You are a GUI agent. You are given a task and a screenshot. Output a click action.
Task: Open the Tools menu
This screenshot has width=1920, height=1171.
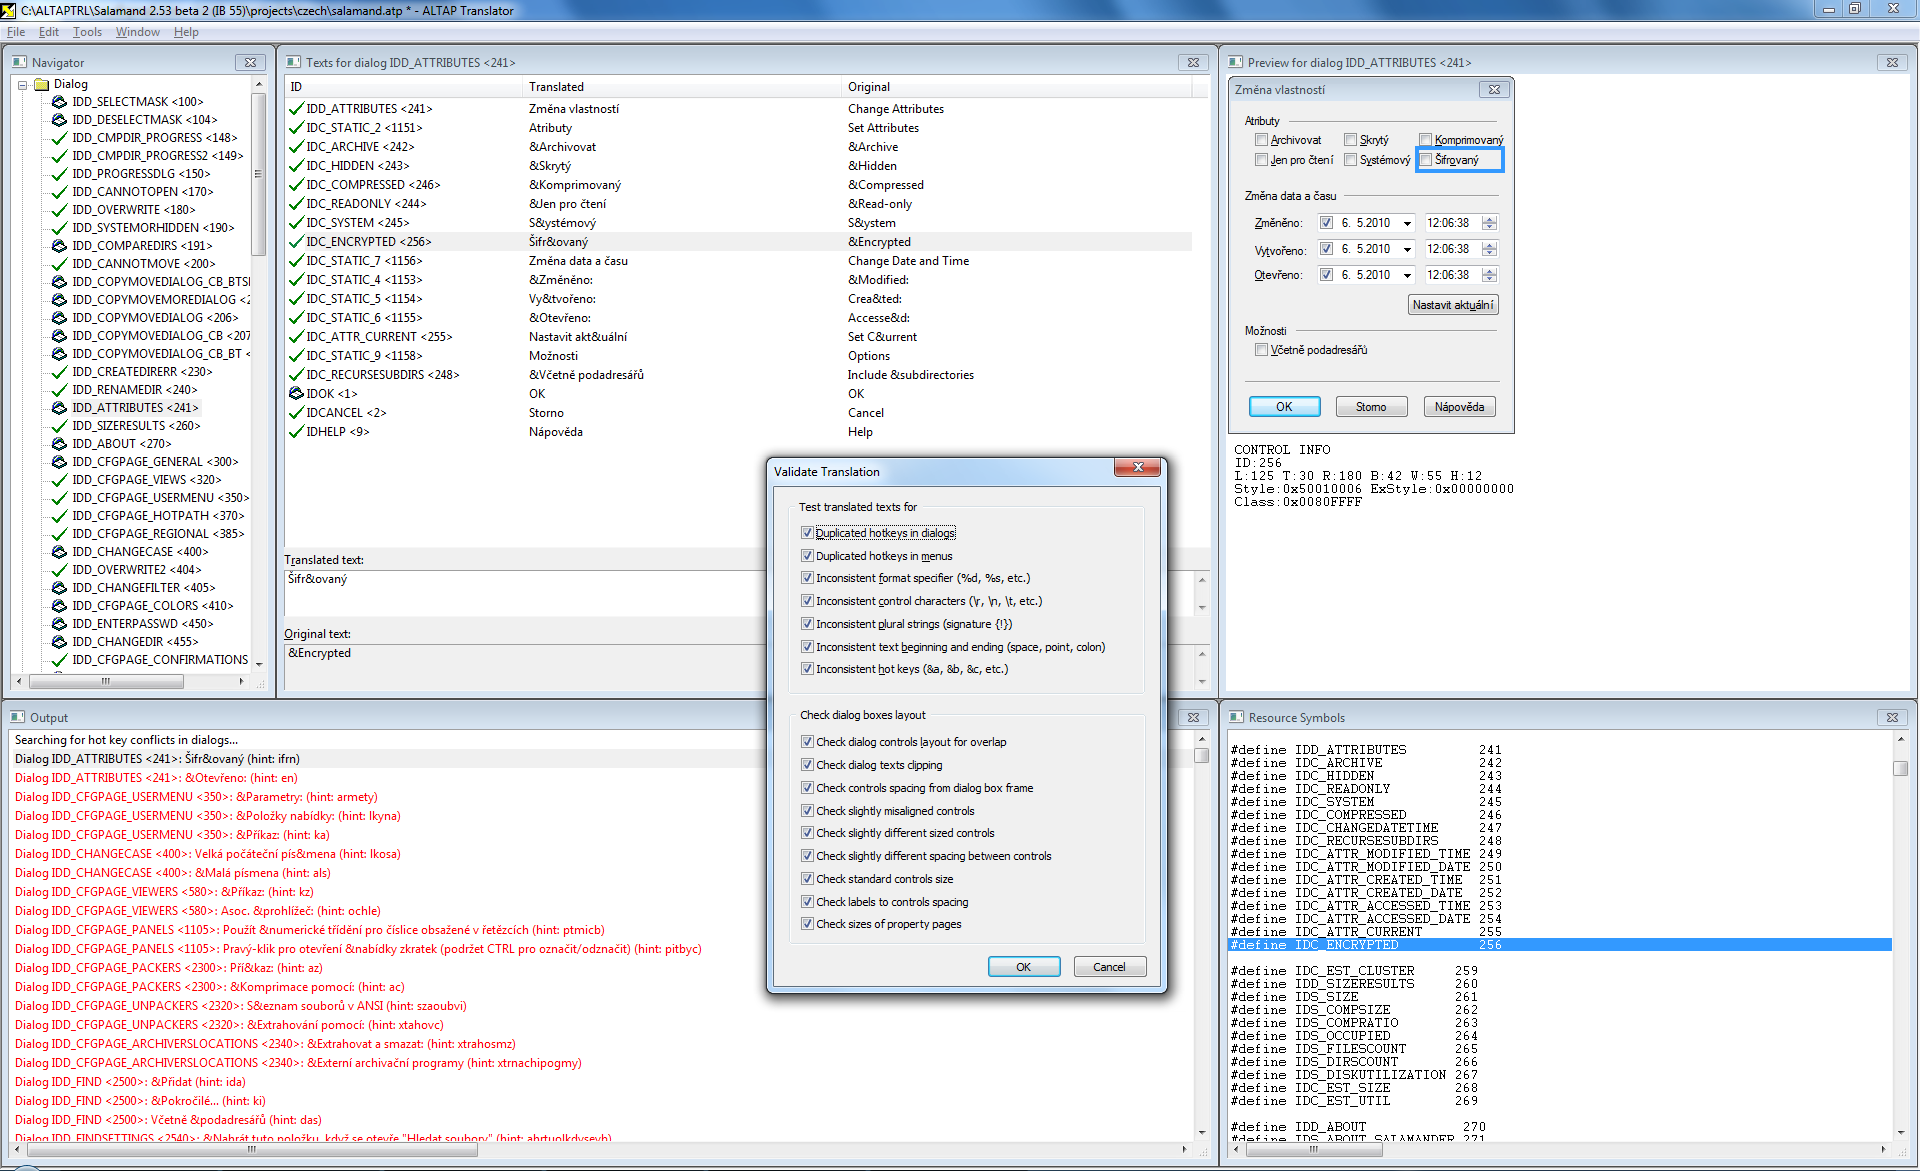[87, 32]
